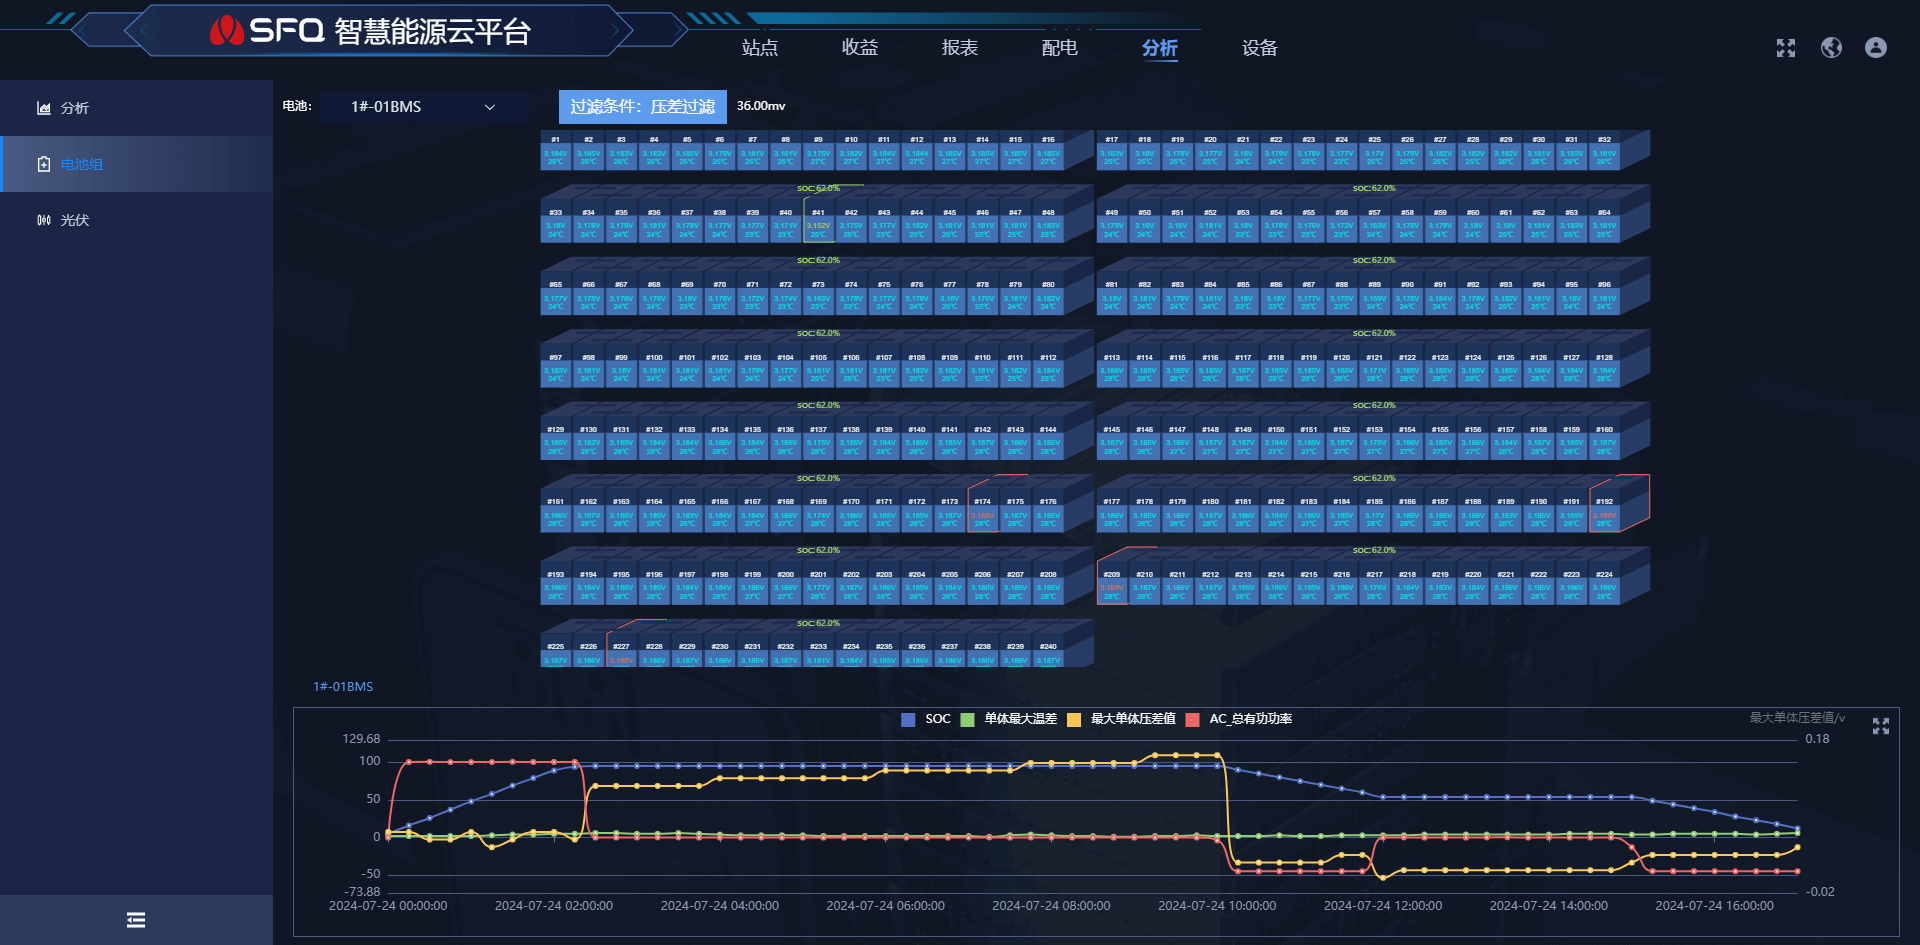Click the 光伏 photovoltaic icon in sidebar

[x=44, y=220]
